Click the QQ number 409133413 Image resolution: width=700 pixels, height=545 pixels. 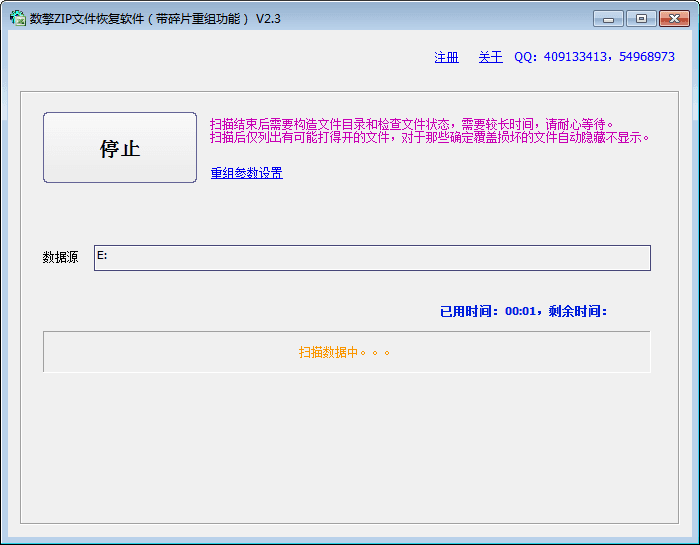pos(576,57)
